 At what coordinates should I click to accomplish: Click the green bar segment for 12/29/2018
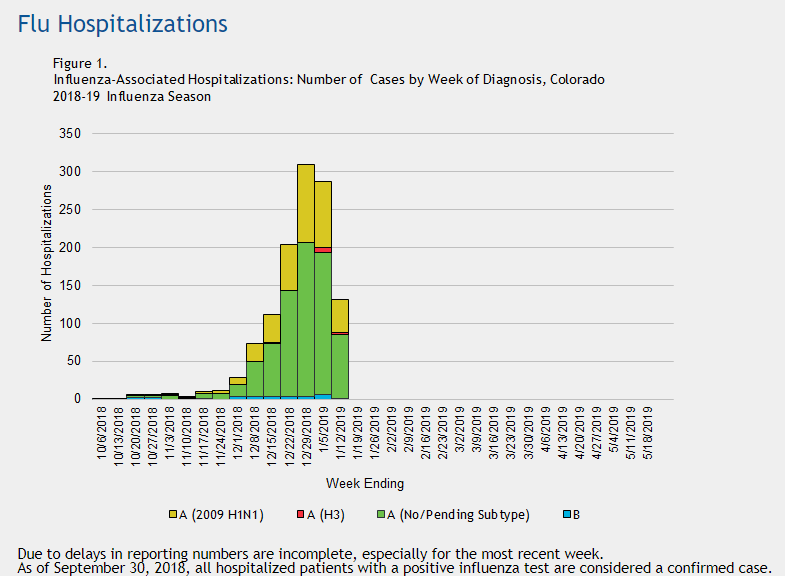tap(306, 318)
